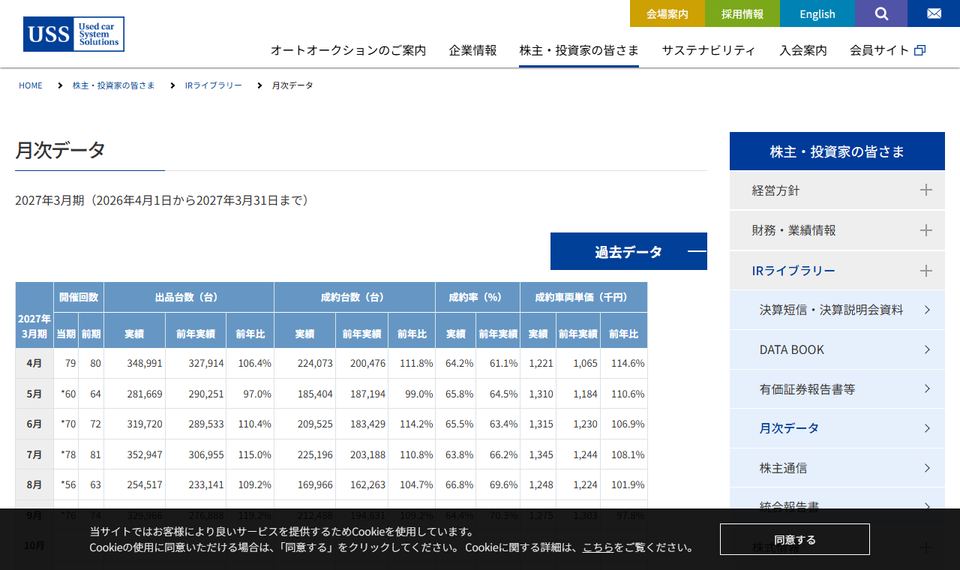Click the 出品台数（台） column header

(189, 297)
